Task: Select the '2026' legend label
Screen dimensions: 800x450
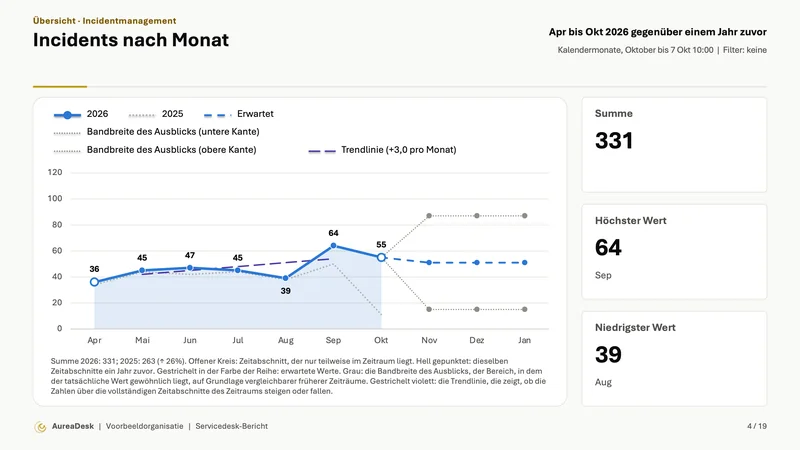Action: coord(97,114)
